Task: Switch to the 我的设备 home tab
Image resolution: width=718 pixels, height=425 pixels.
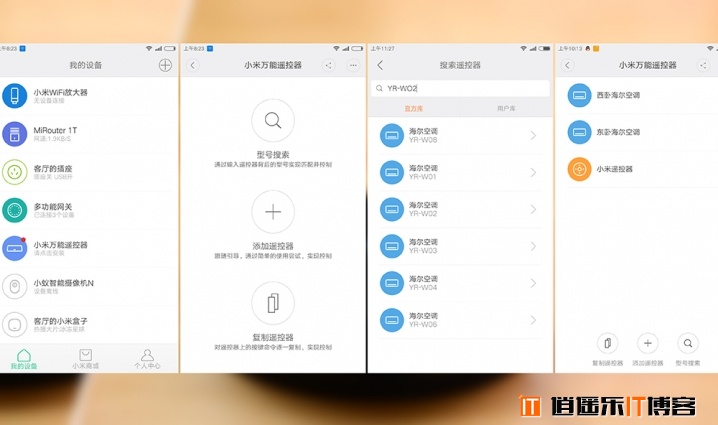Action: (24, 359)
